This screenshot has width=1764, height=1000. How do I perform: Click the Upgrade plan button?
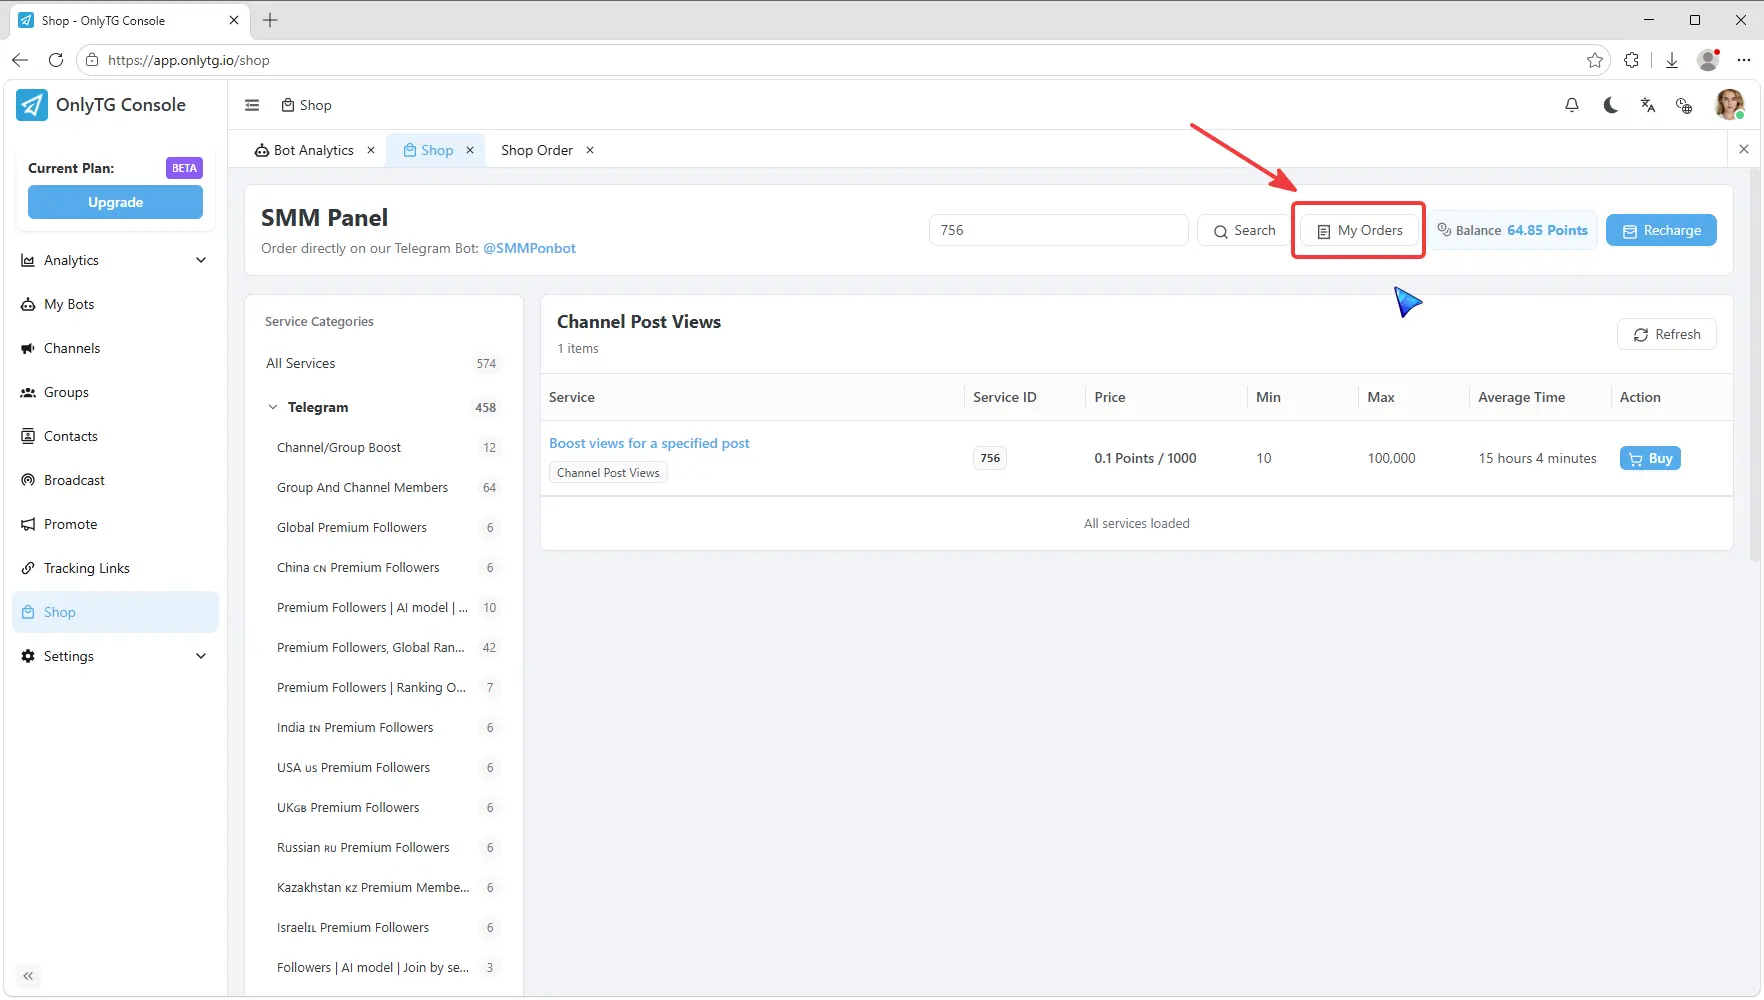click(115, 202)
